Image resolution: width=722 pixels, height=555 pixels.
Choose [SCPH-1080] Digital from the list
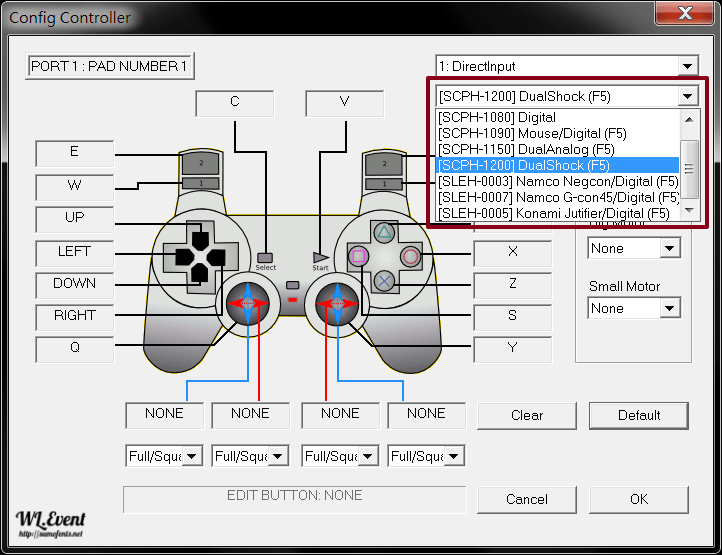tap(557, 117)
